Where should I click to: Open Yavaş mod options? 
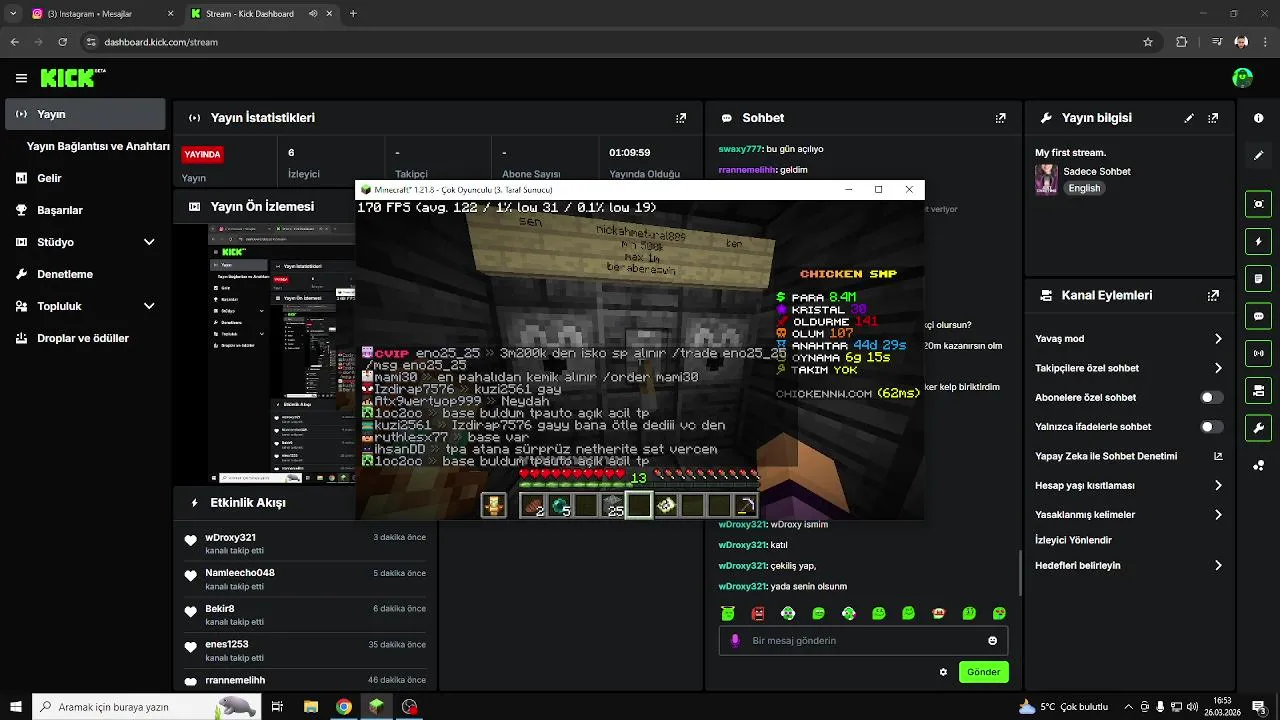1129,339
